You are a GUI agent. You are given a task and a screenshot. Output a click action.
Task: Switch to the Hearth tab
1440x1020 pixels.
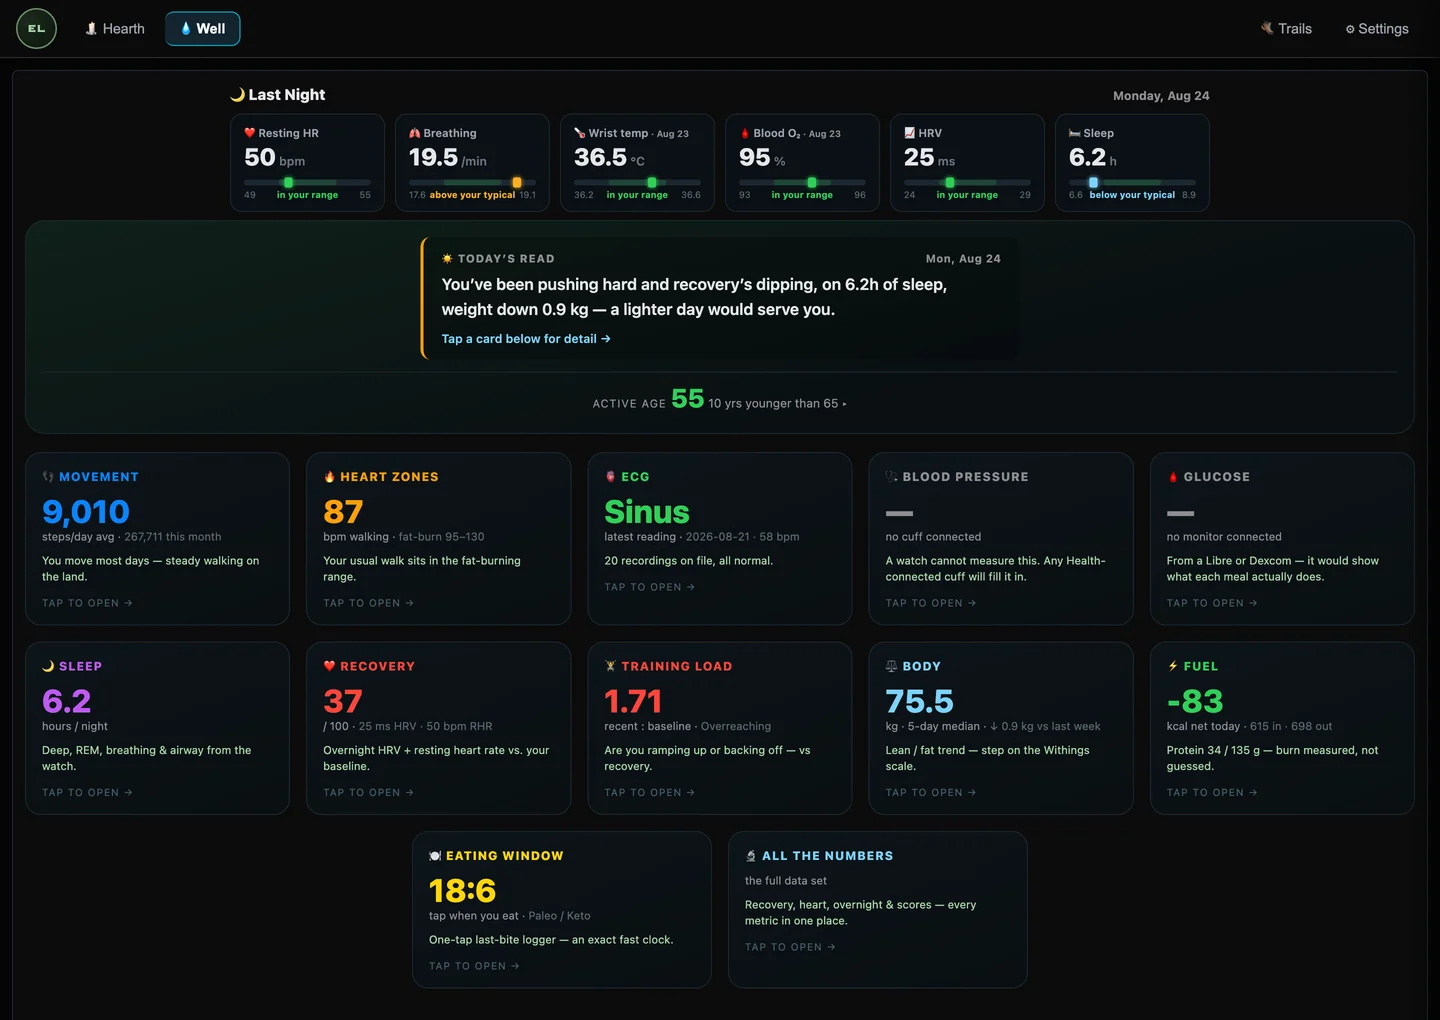tap(115, 29)
